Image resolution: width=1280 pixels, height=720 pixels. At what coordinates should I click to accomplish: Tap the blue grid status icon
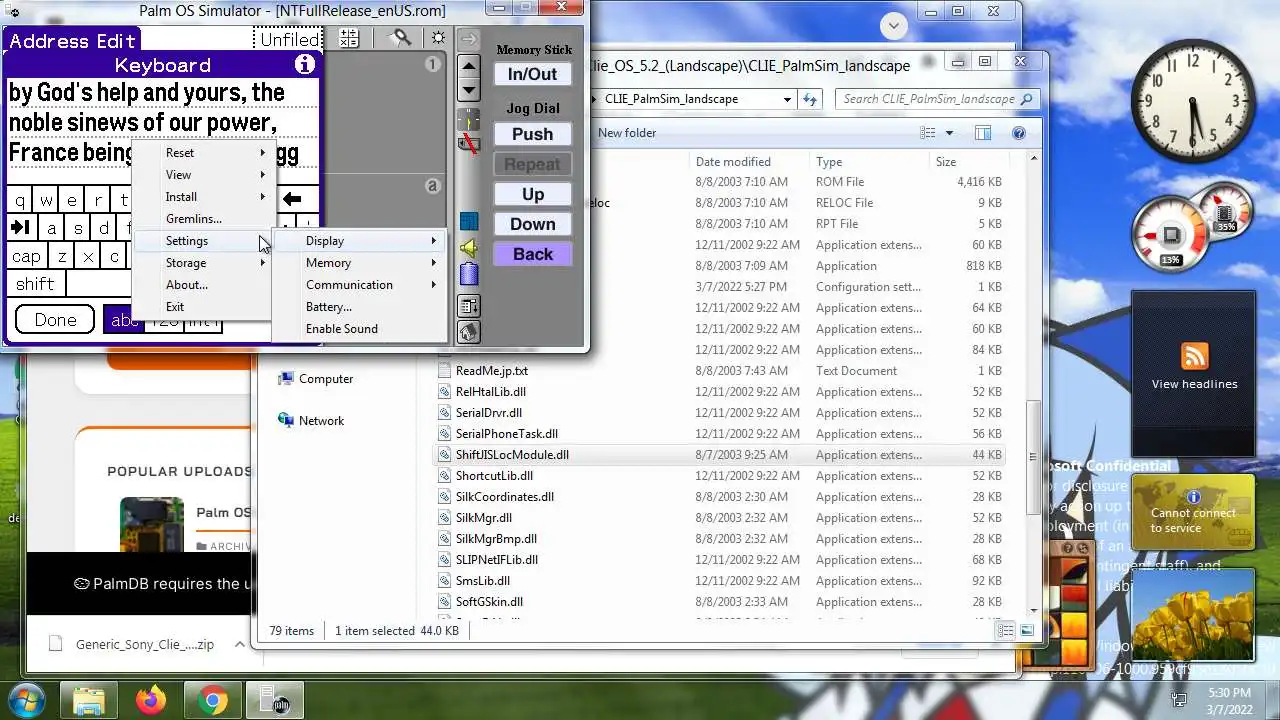click(469, 221)
